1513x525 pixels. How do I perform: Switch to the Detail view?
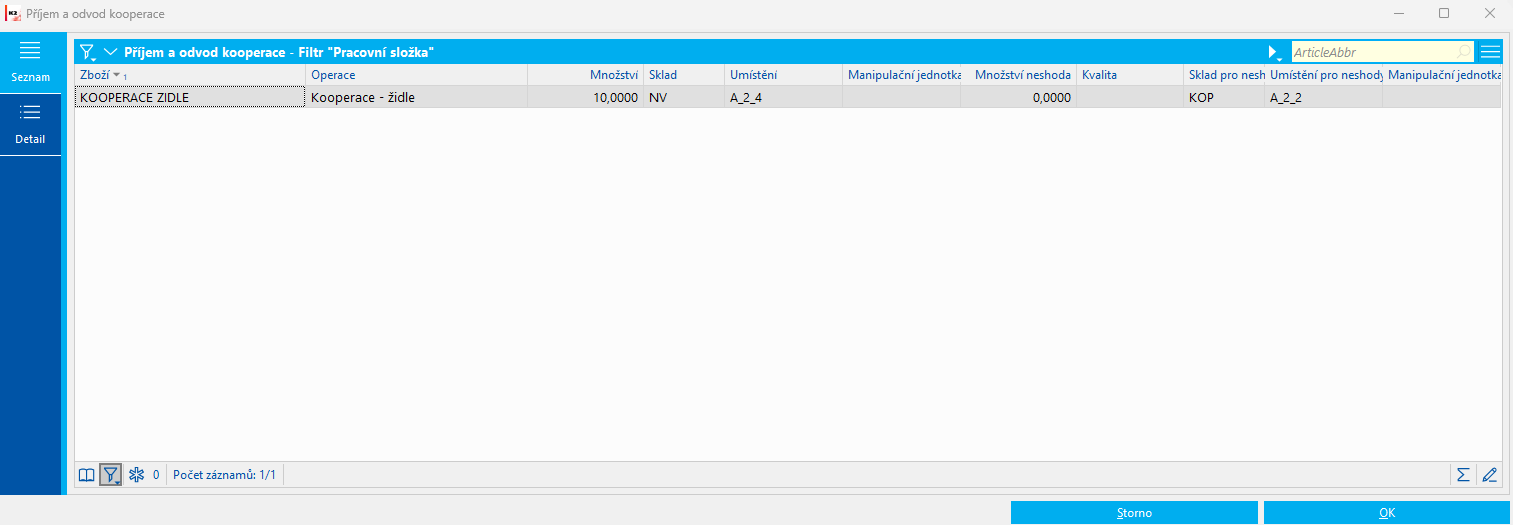(x=30, y=123)
